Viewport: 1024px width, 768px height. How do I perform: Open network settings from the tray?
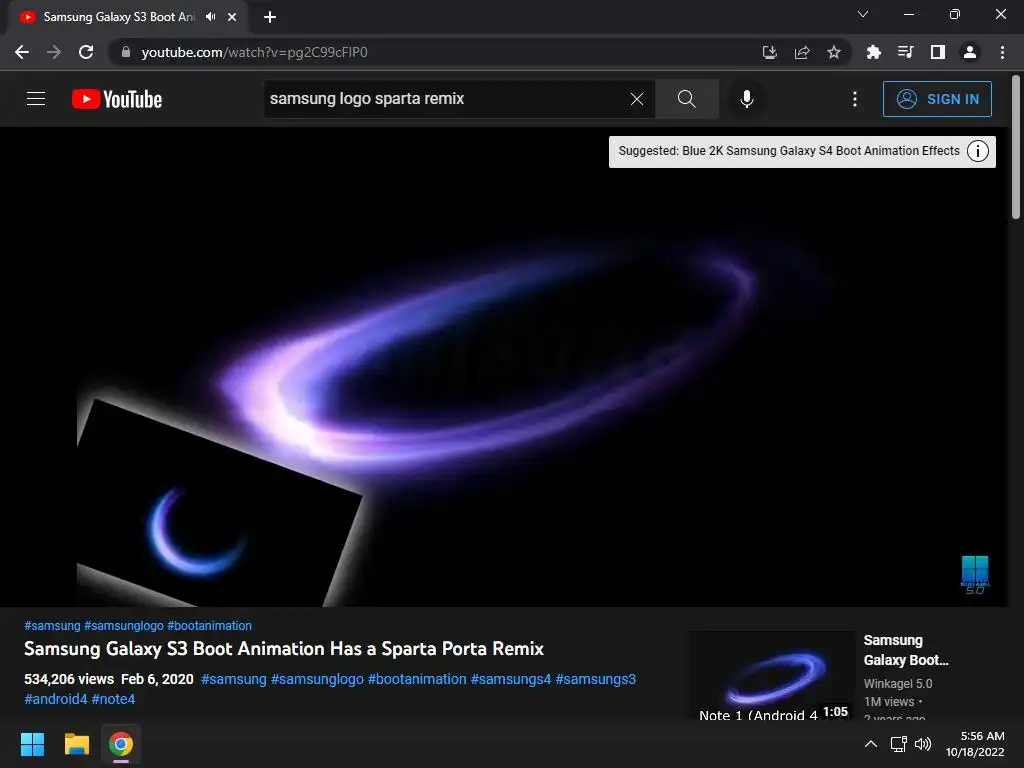pos(899,744)
